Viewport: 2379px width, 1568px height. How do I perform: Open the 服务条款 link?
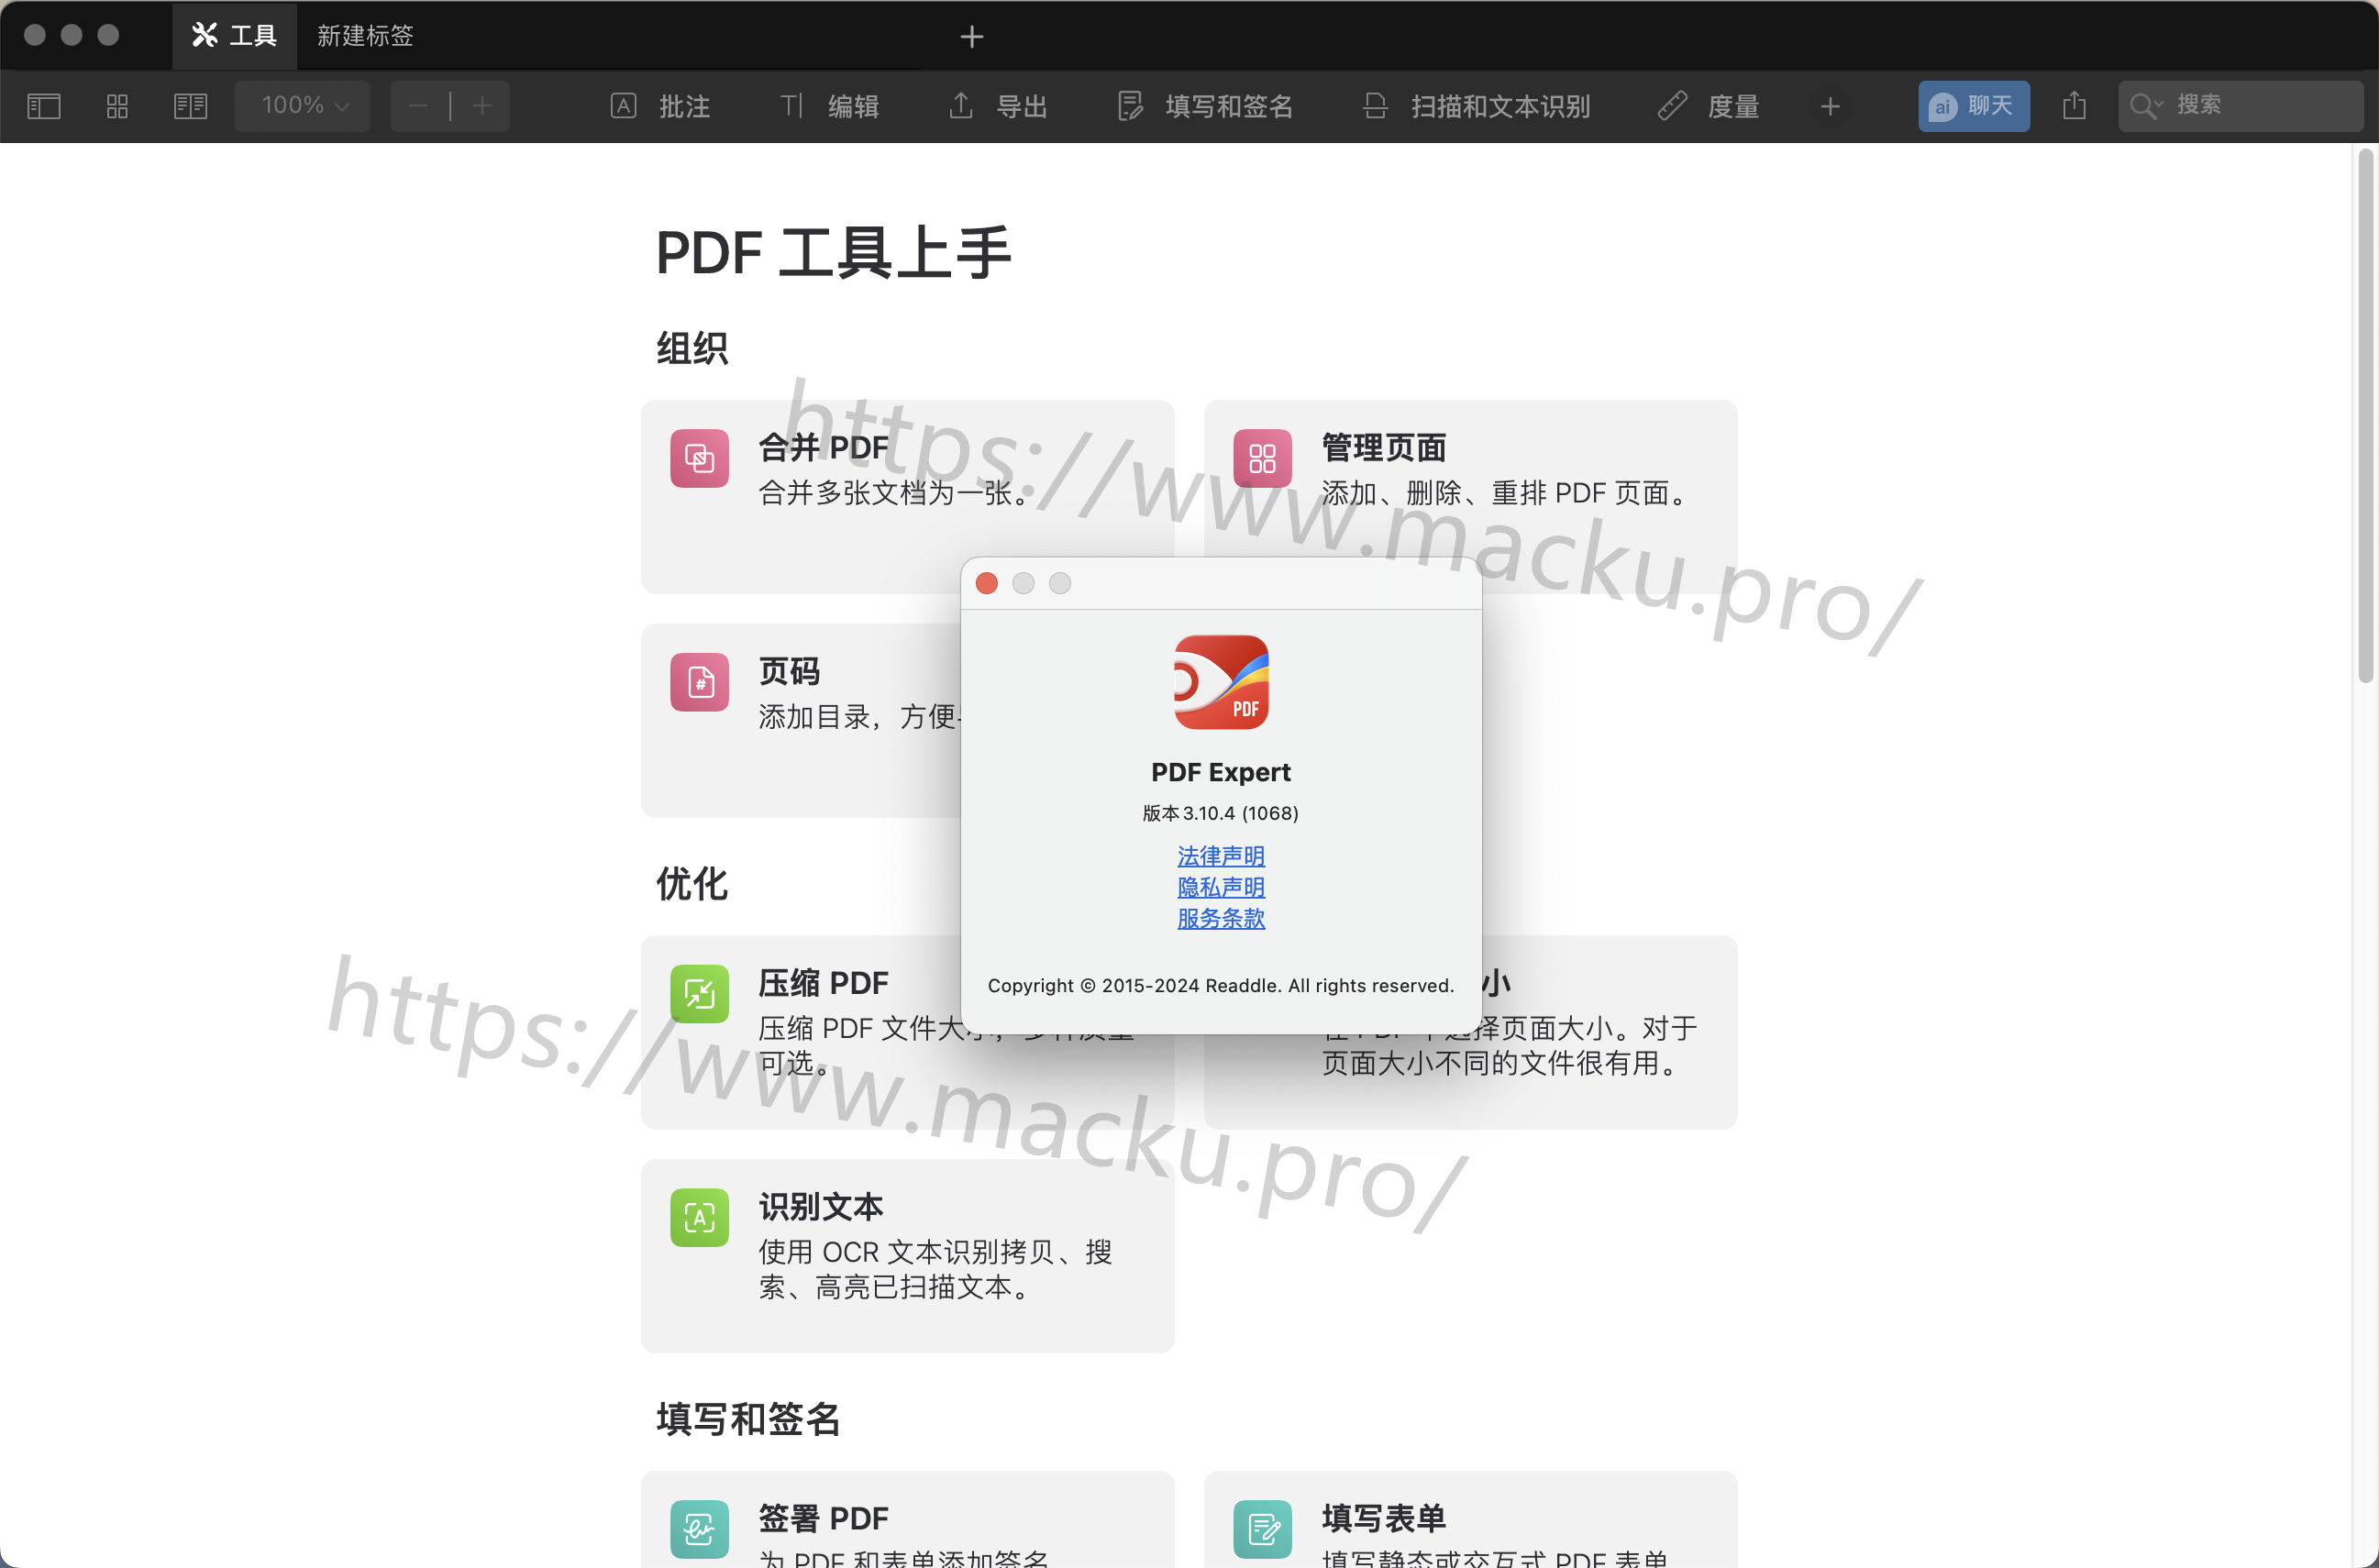point(1221,918)
